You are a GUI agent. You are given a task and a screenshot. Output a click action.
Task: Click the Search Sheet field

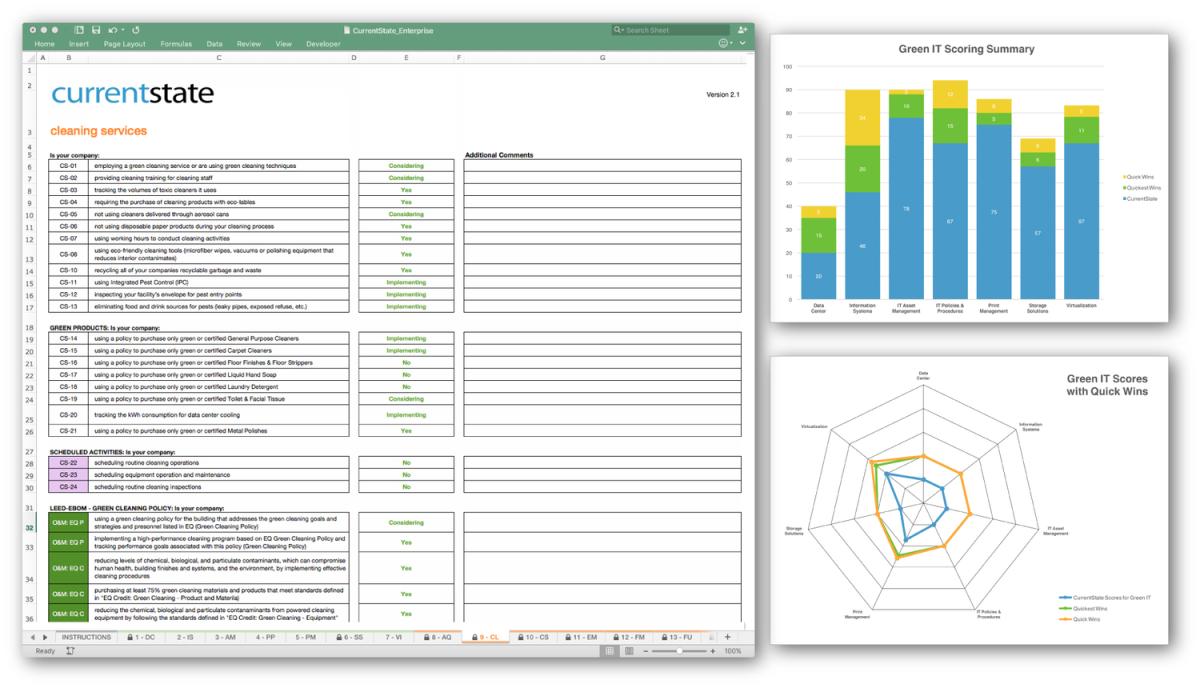pyautogui.click(x=671, y=31)
